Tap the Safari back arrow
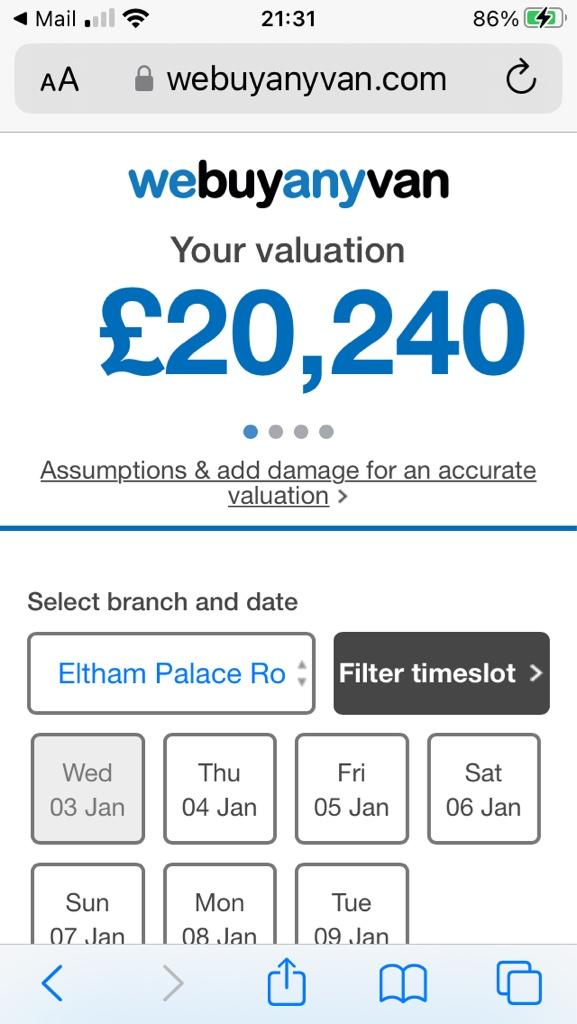 pyautogui.click(x=53, y=983)
